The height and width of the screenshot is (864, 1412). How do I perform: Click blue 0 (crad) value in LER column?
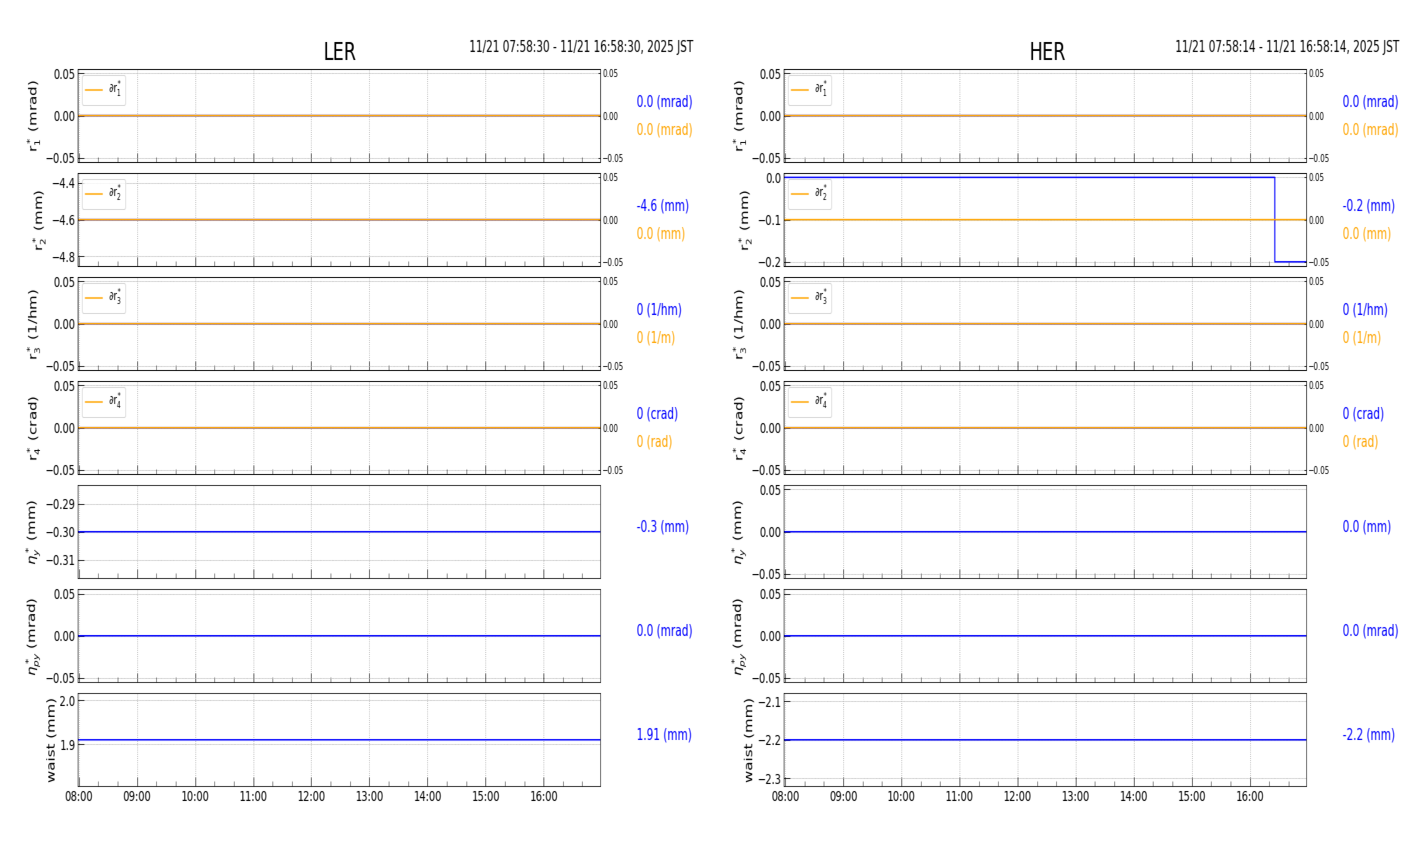pyautogui.click(x=657, y=414)
